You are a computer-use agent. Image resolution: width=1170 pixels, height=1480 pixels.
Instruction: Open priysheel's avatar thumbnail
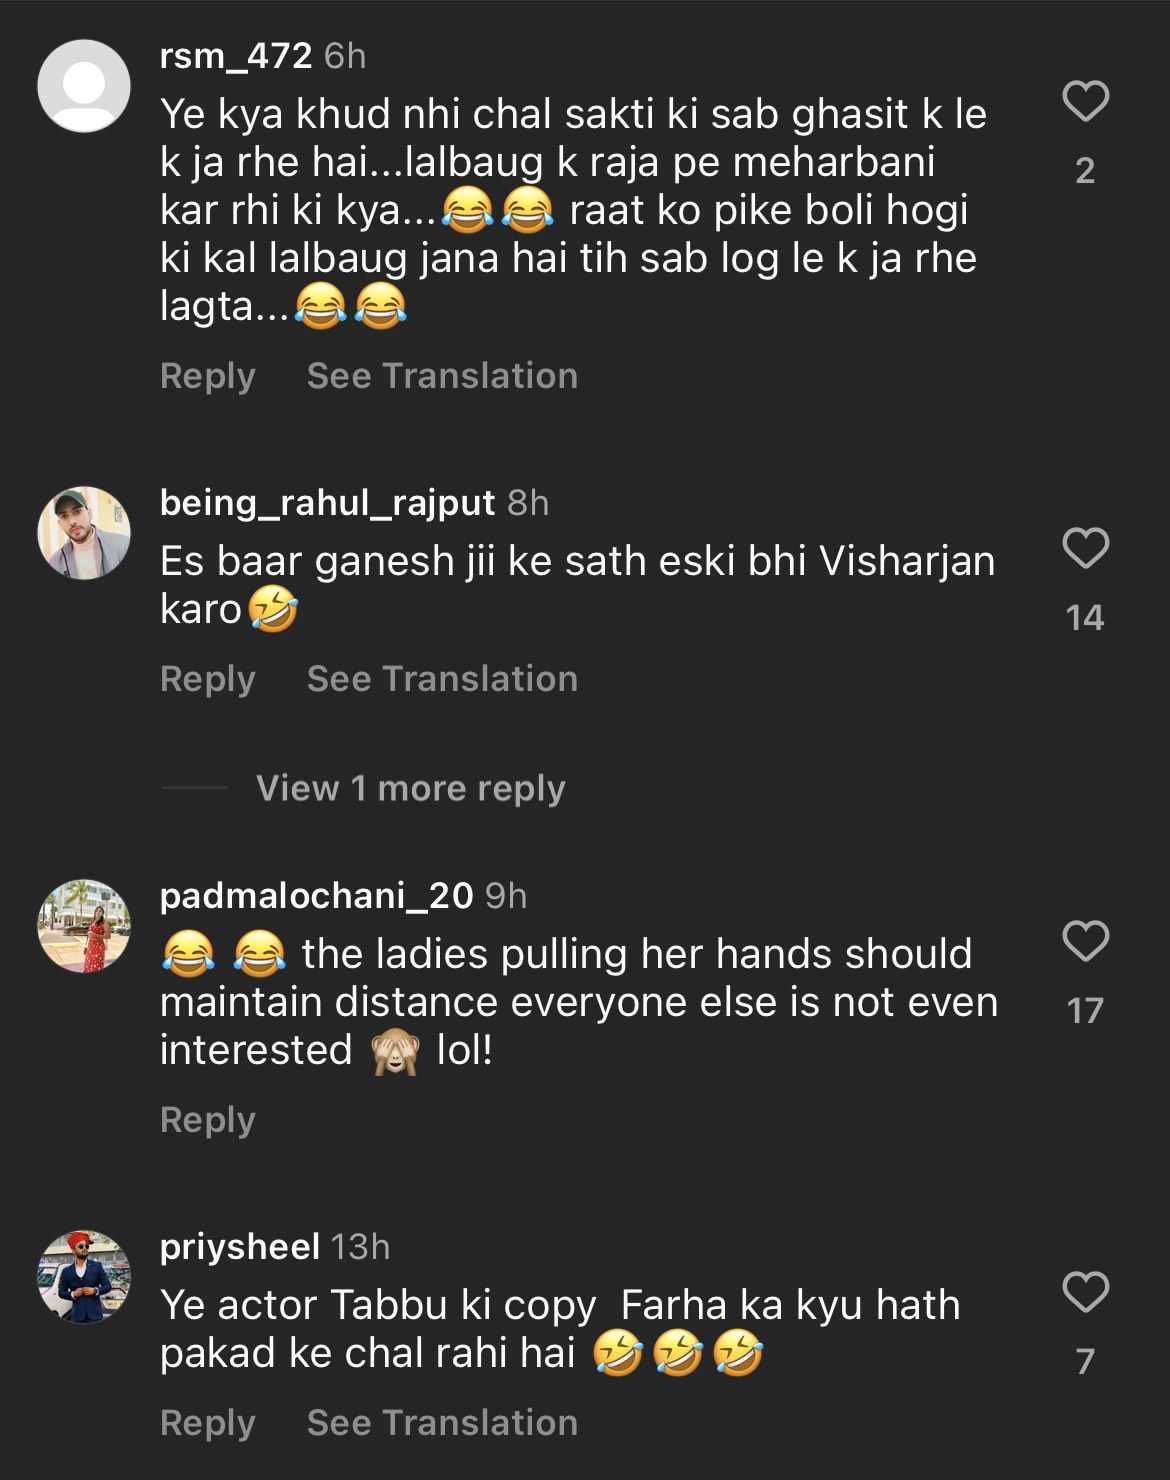(x=84, y=1277)
